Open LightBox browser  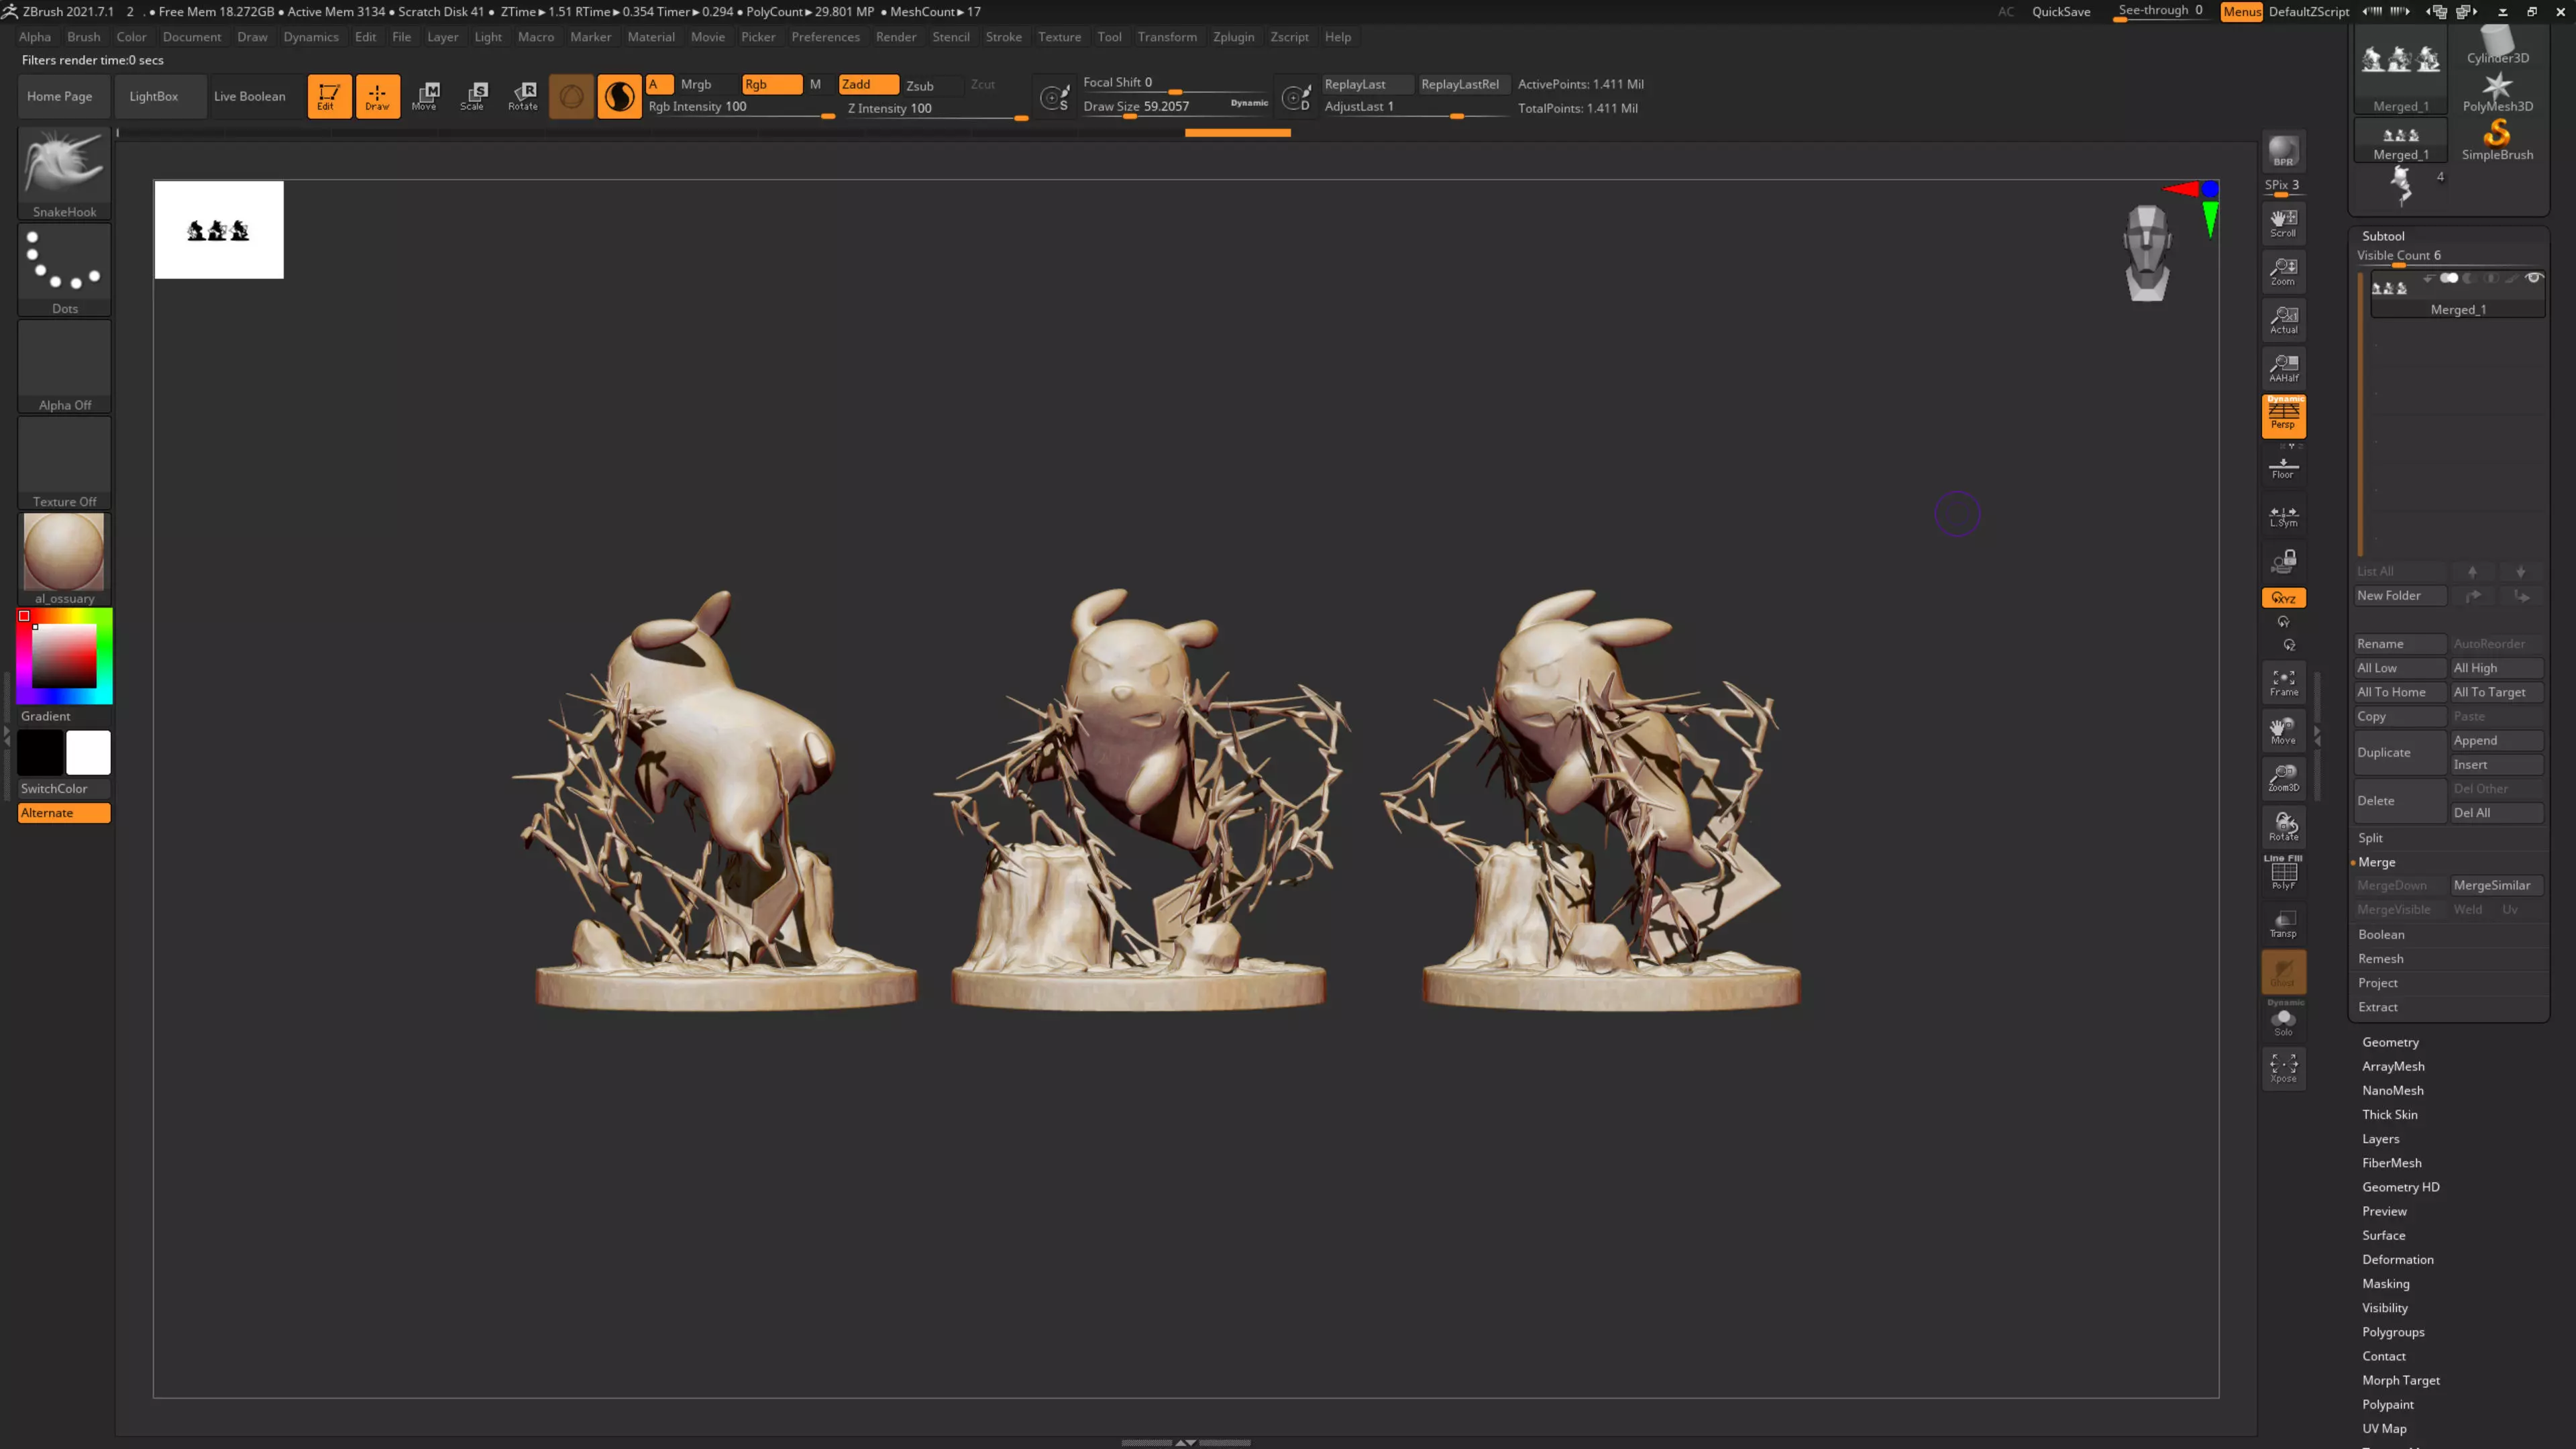154,96
